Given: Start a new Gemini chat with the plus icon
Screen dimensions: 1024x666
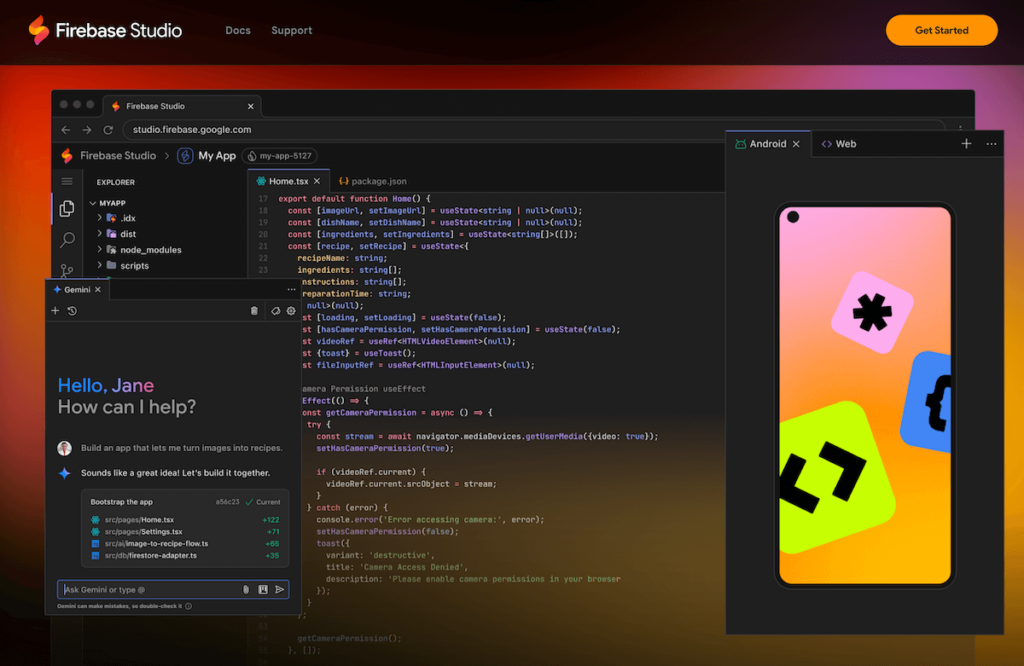Looking at the screenshot, I should (55, 310).
